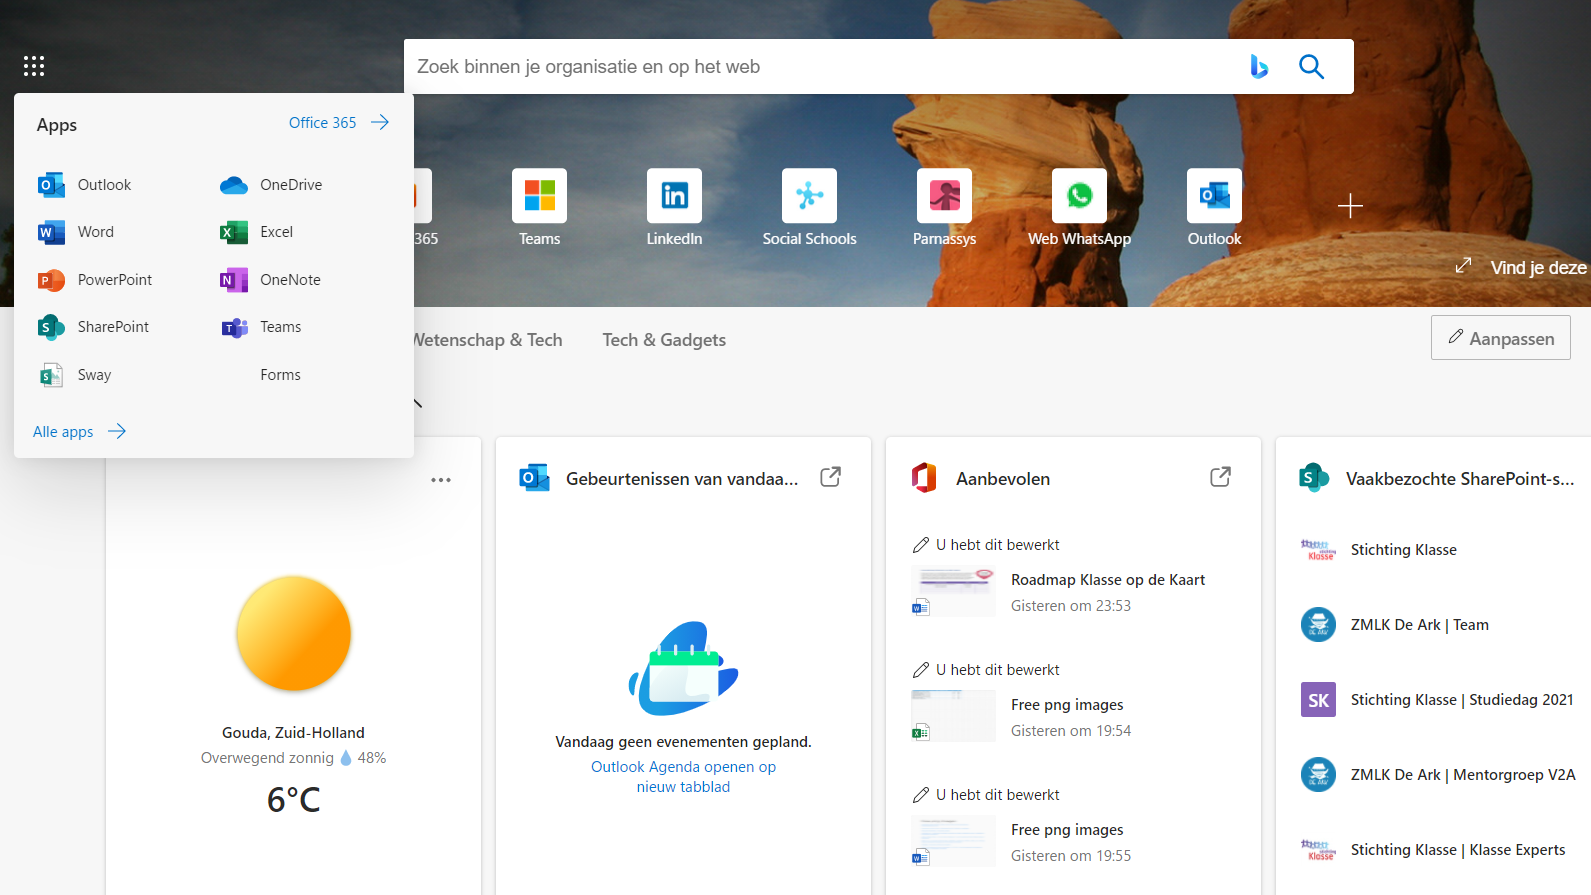Click the Bing icon in search bar
Viewport: 1591px width, 895px height.
point(1259,66)
